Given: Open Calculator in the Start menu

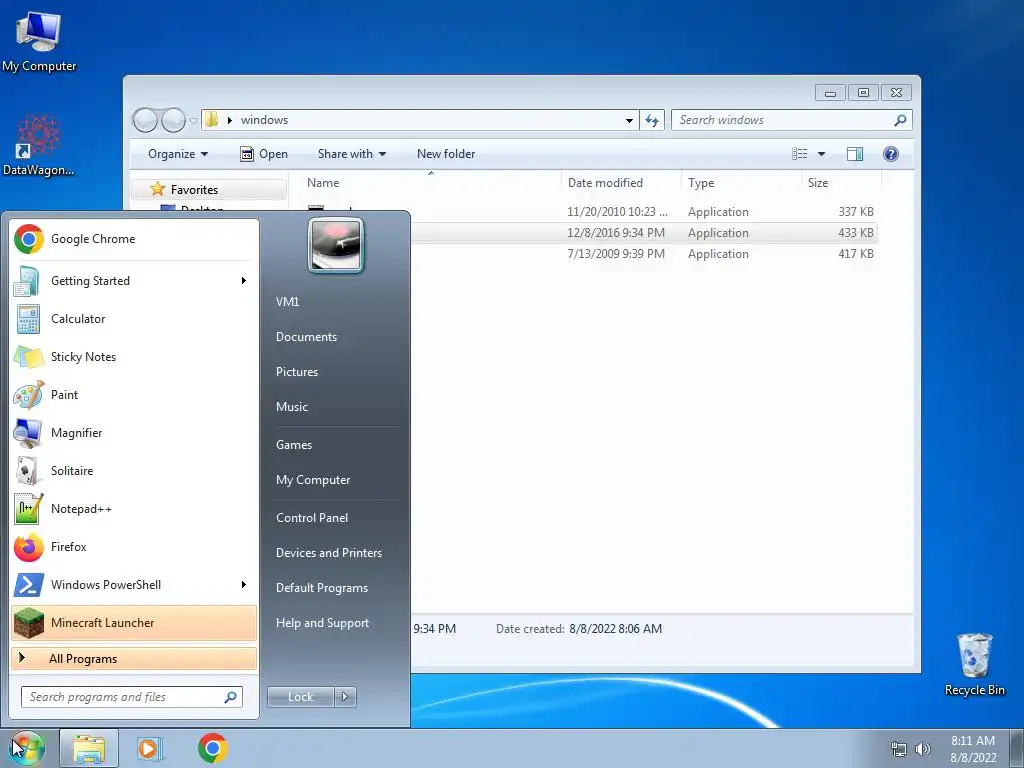Looking at the screenshot, I should point(134,319).
